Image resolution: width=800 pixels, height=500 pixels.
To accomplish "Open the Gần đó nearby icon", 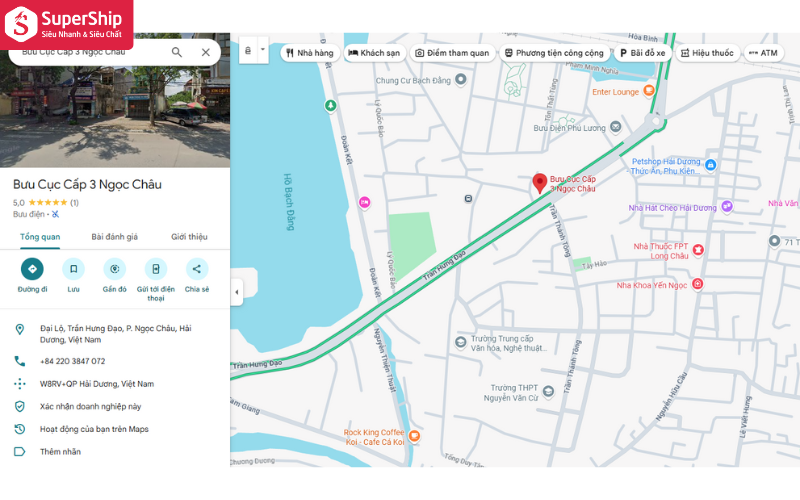I will pyautogui.click(x=115, y=269).
